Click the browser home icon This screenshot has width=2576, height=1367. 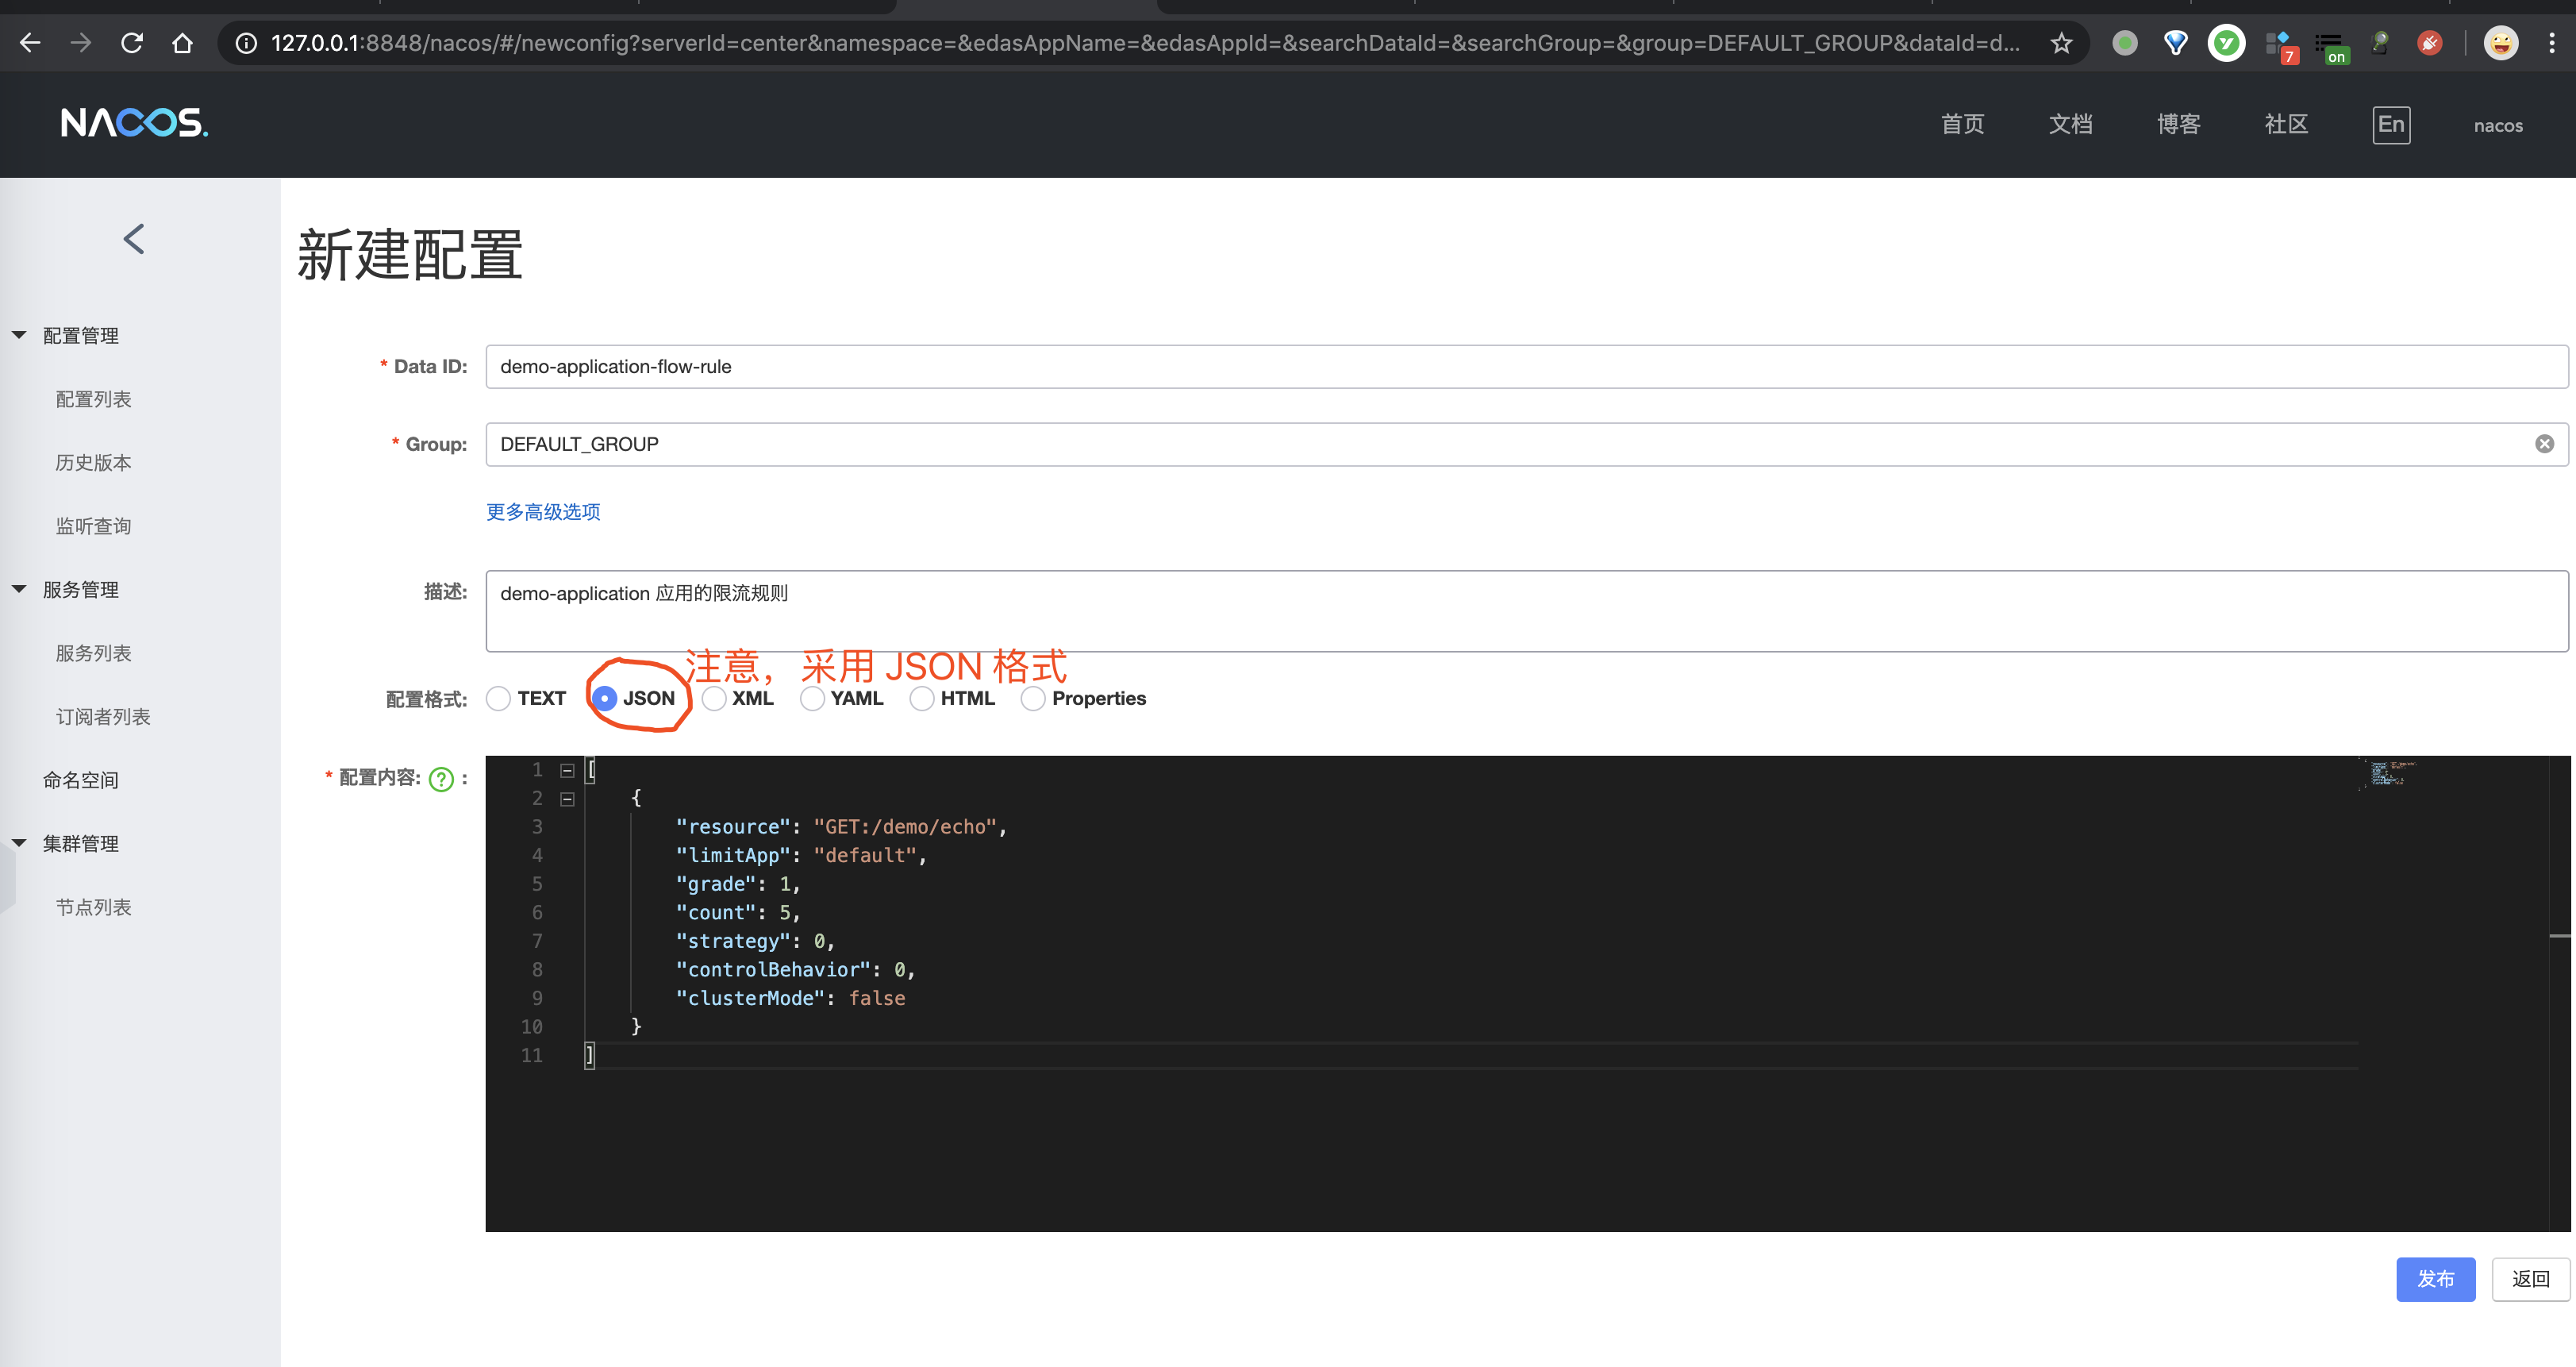(x=182, y=43)
